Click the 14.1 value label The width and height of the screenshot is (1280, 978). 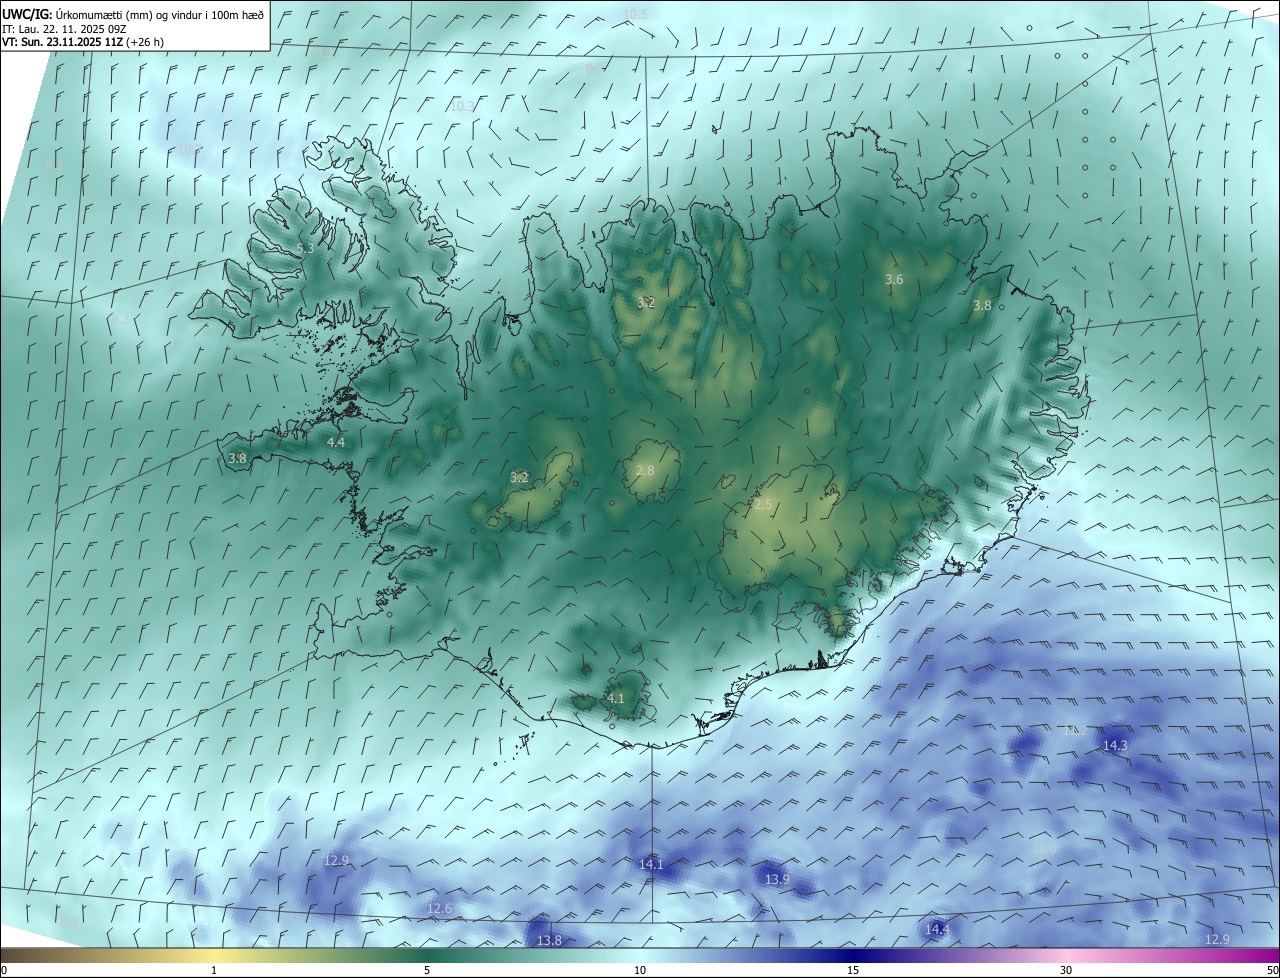click(651, 864)
